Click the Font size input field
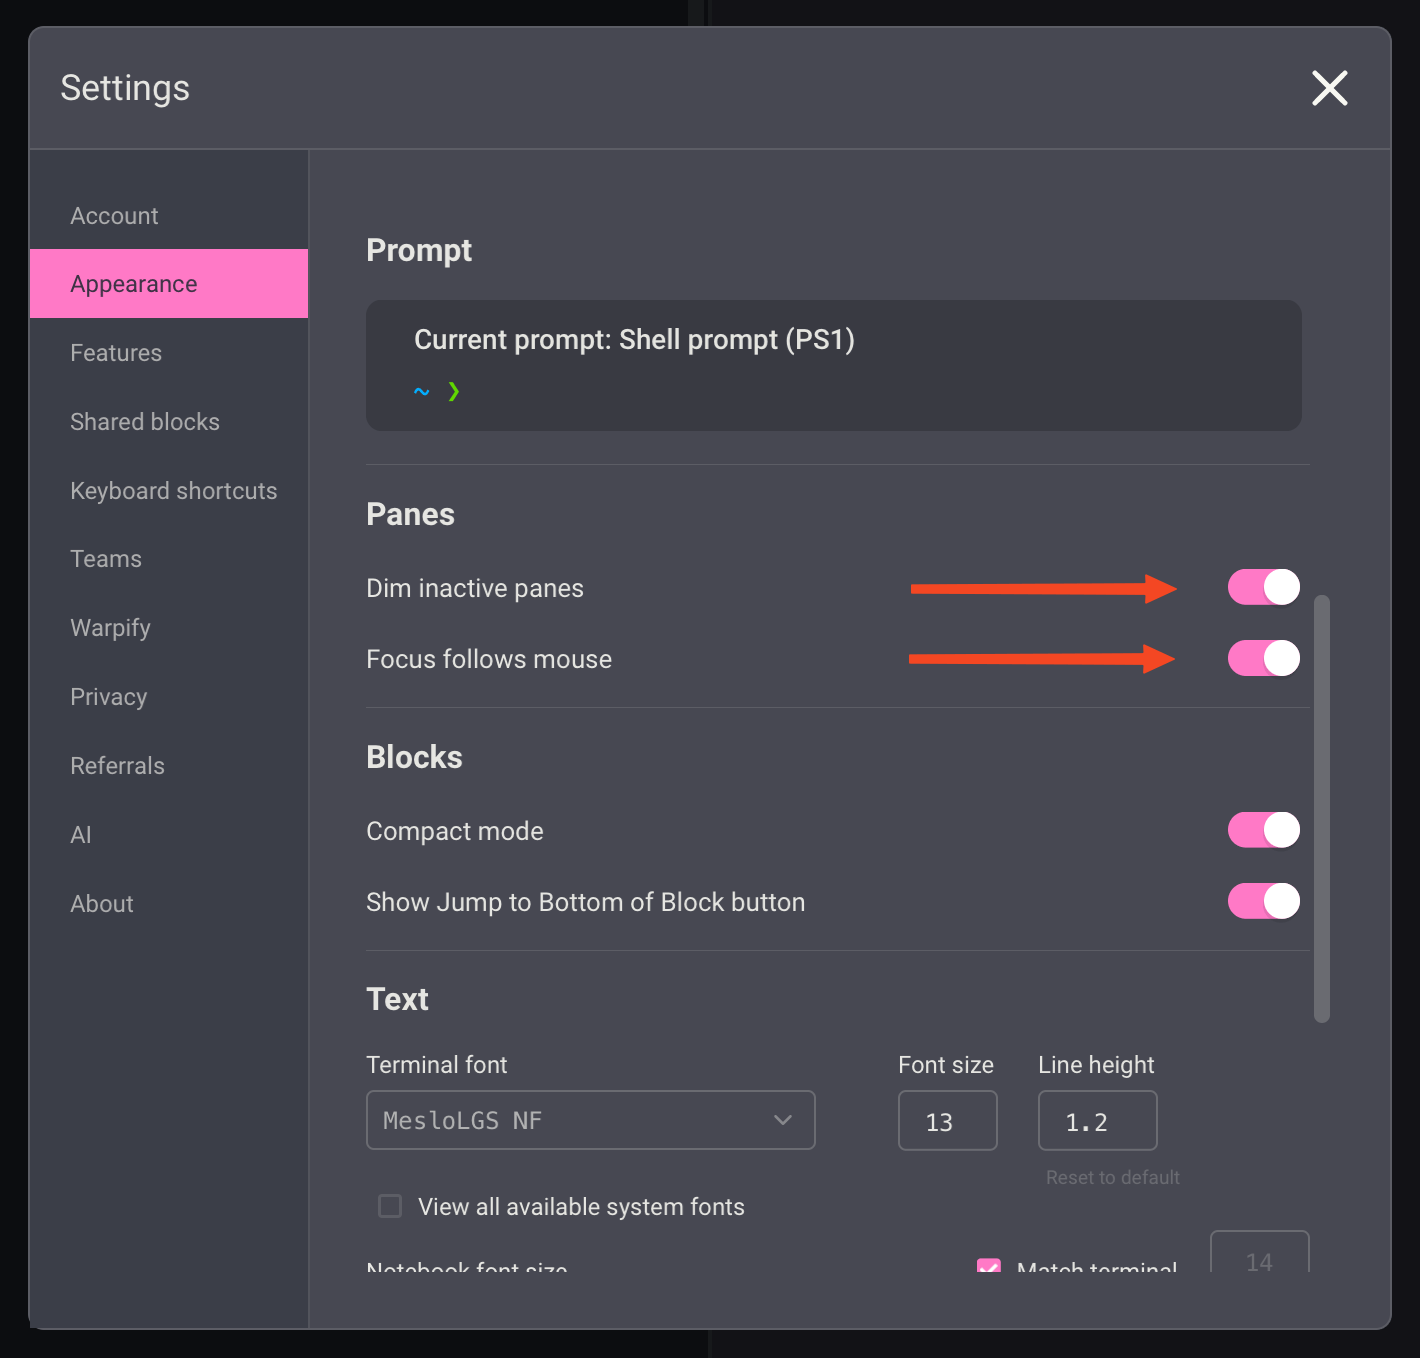 [947, 1121]
